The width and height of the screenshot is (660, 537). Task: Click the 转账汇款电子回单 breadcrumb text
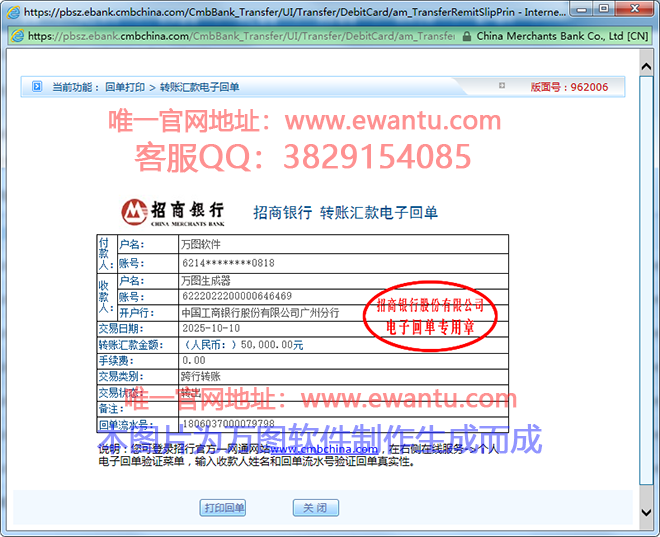click(x=200, y=87)
